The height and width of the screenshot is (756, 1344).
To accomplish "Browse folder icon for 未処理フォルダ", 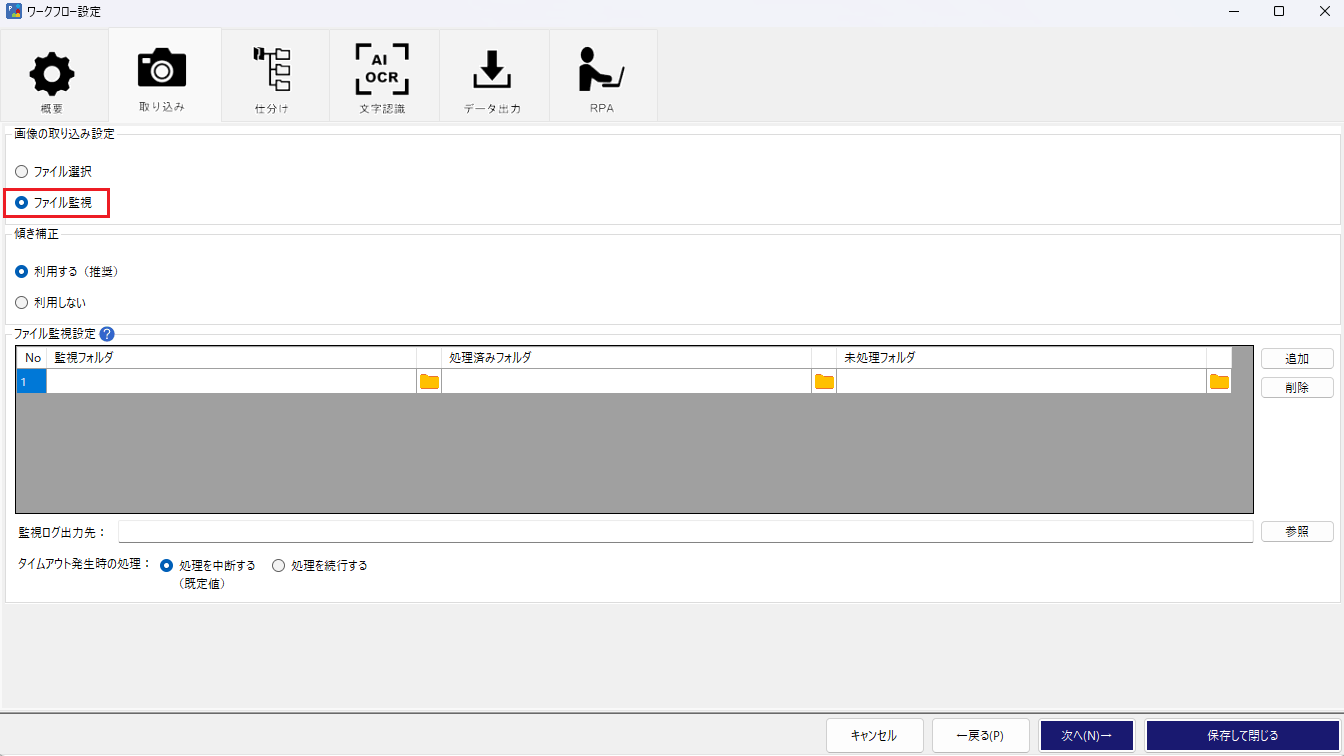I will tap(1219, 381).
